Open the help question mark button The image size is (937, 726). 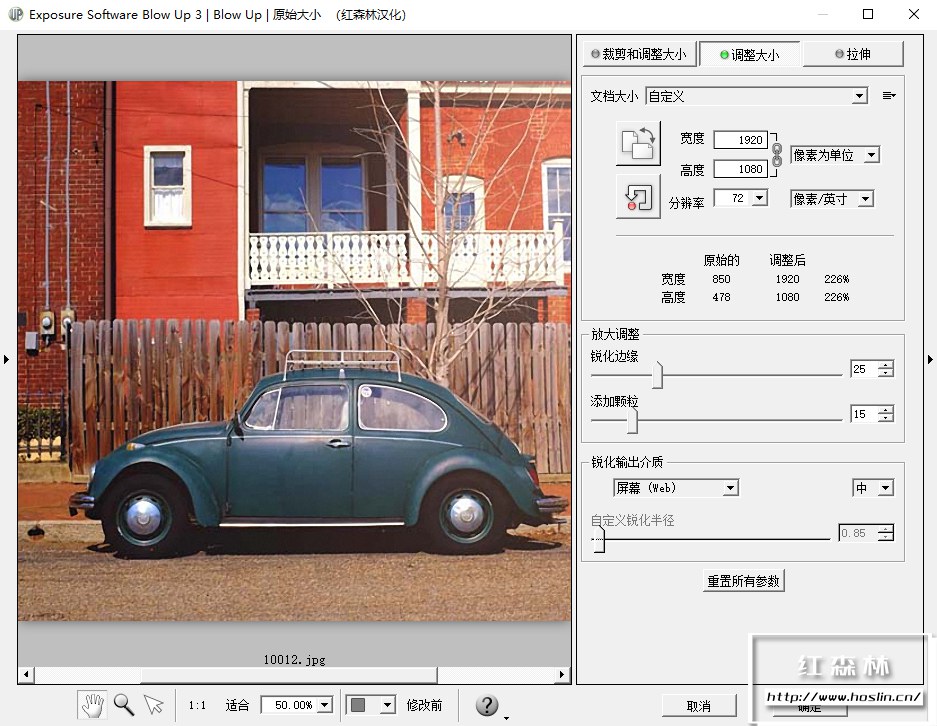[x=487, y=705]
